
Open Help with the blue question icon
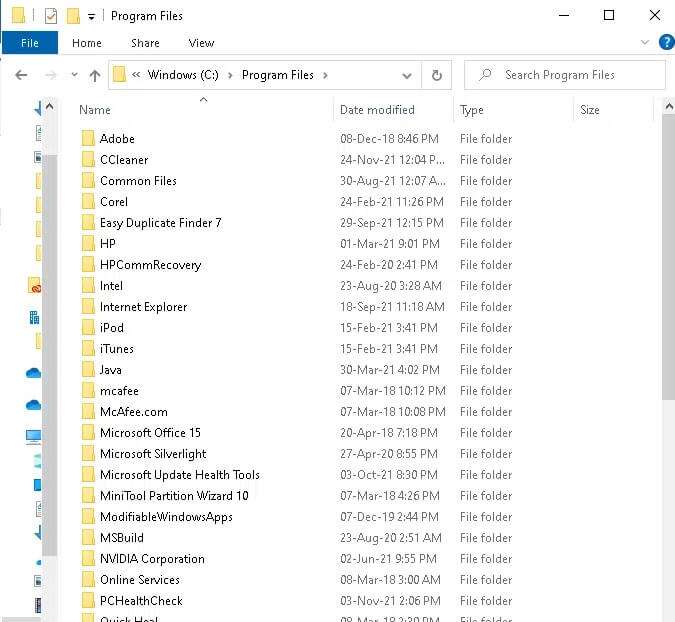[x=667, y=42]
